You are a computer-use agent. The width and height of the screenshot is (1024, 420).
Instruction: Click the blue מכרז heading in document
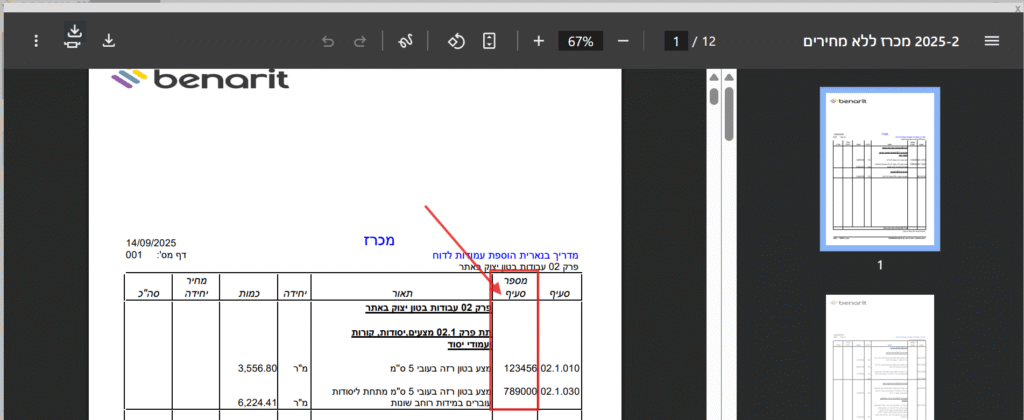coord(377,240)
